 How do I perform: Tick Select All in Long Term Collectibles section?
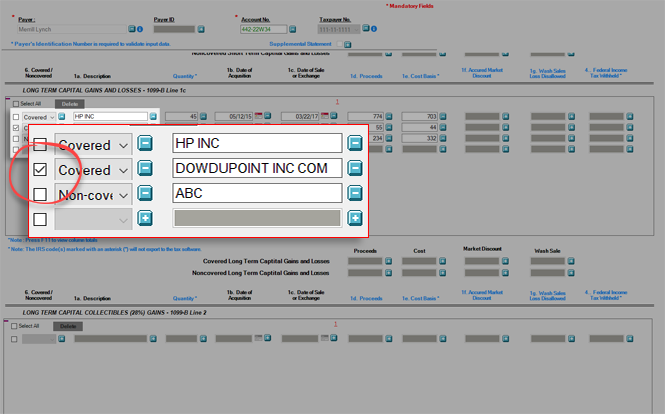click(x=14, y=326)
